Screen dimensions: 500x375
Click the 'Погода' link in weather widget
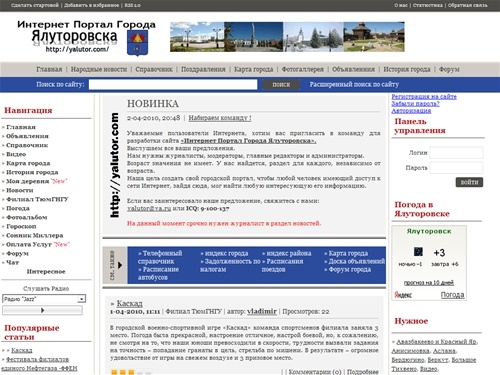(x=452, y=295)
